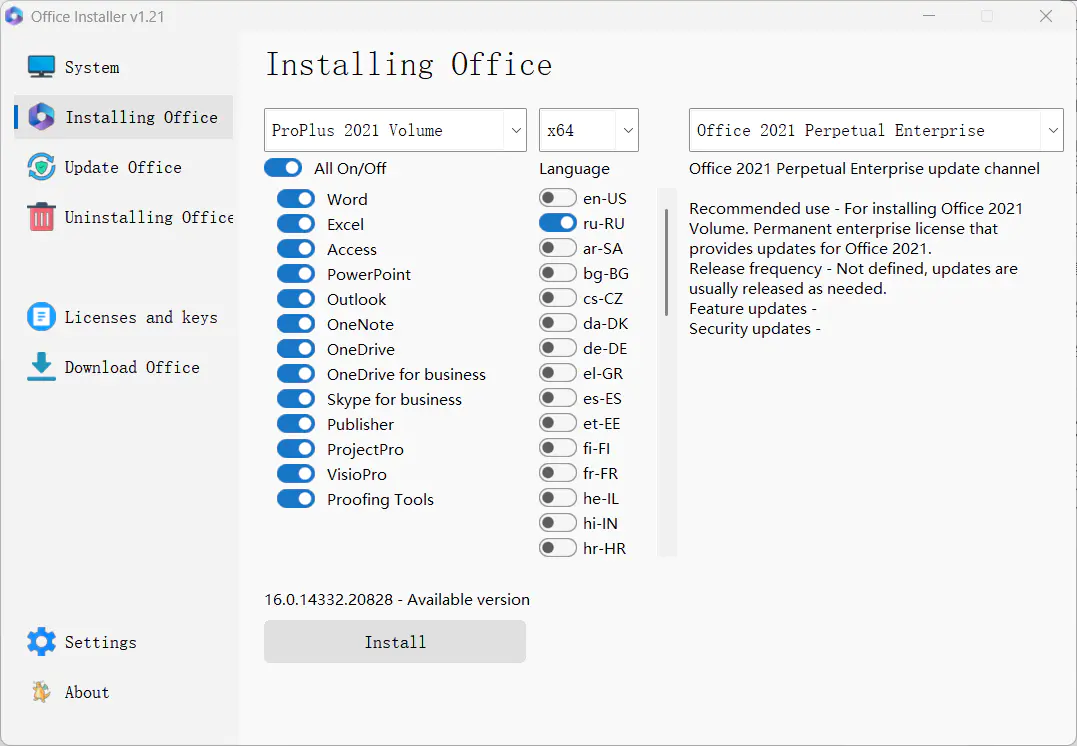Turn on hi-IN language

point(558,523)
